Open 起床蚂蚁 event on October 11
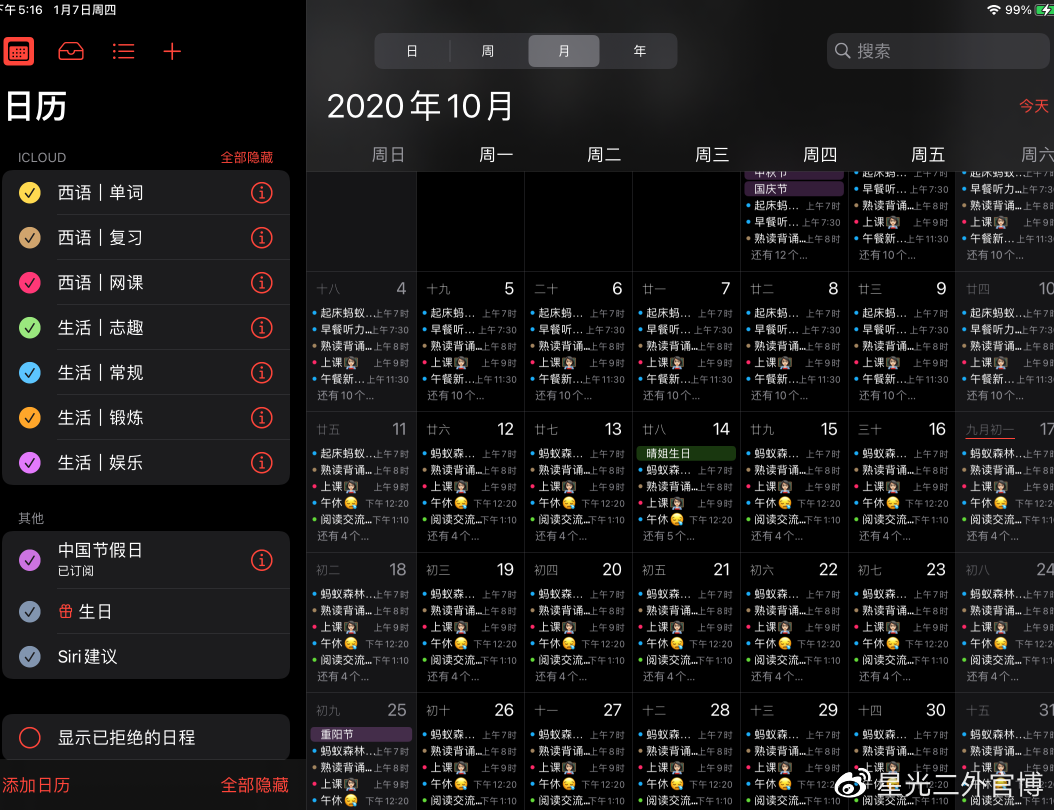 tap(361, 454)
